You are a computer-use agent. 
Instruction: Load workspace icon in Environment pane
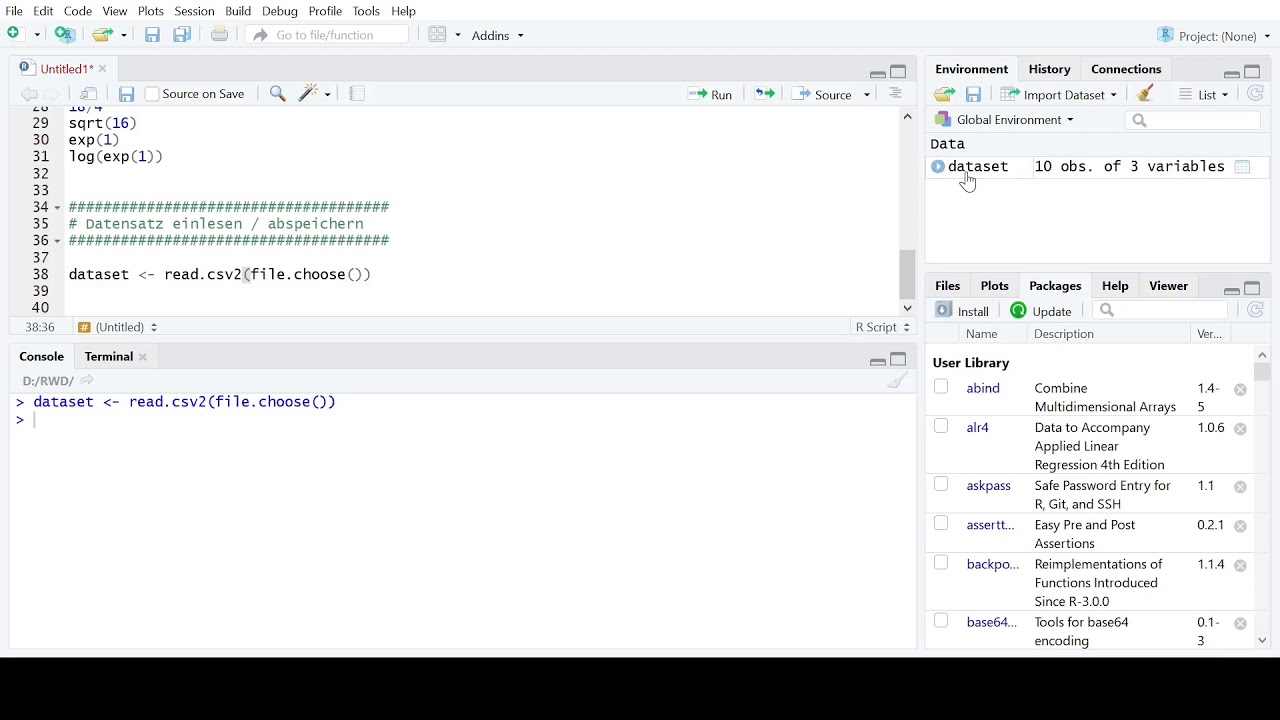tap(944, 95)
